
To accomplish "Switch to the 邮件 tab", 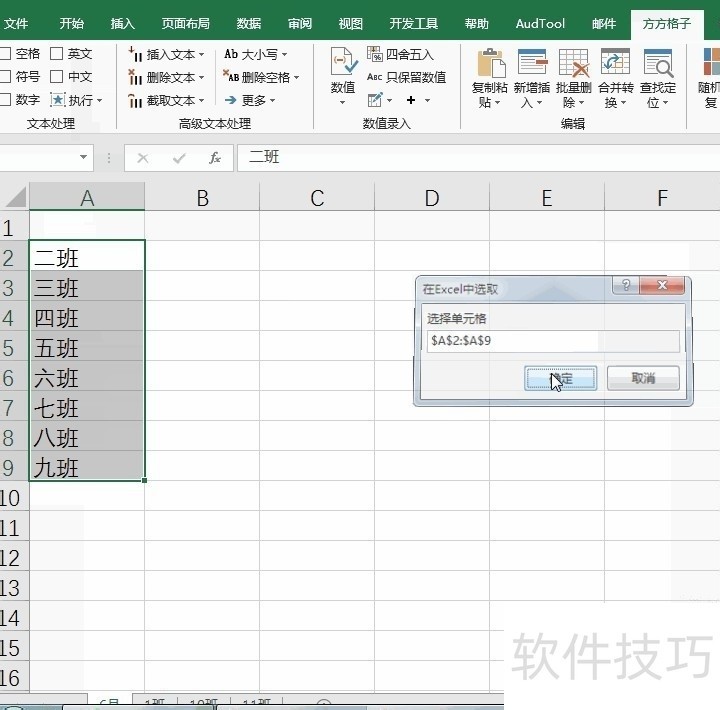I will 604,24.
